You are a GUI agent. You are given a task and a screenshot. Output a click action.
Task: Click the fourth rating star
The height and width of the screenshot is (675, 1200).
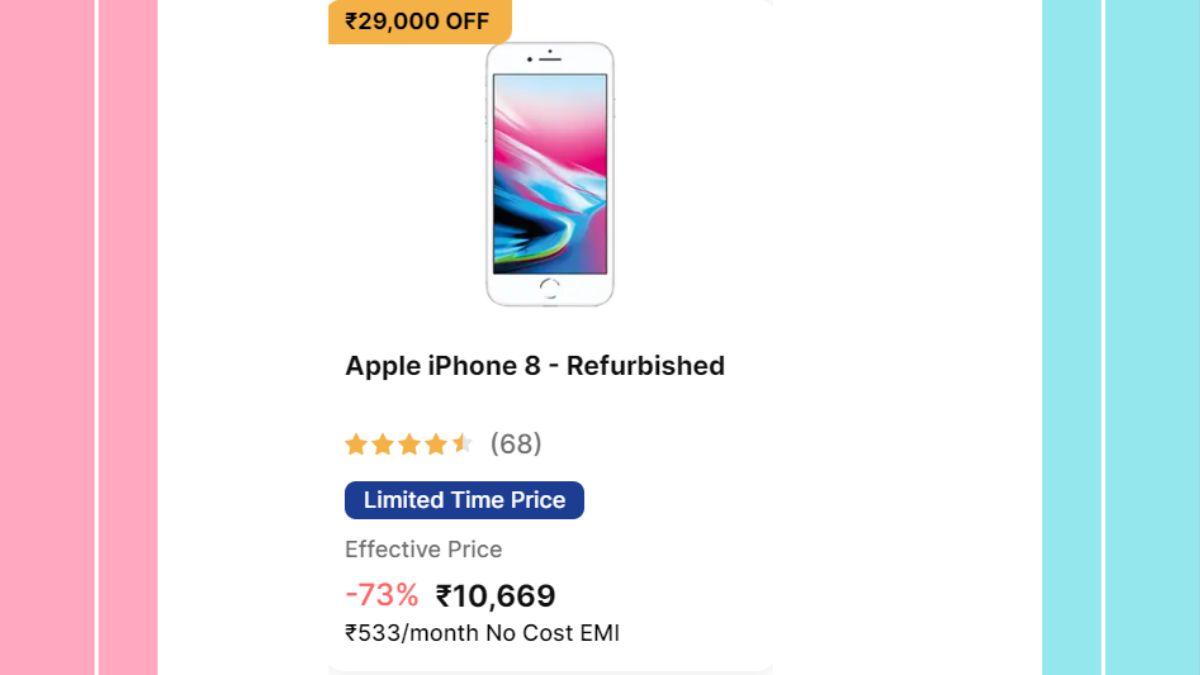(435, 444)
